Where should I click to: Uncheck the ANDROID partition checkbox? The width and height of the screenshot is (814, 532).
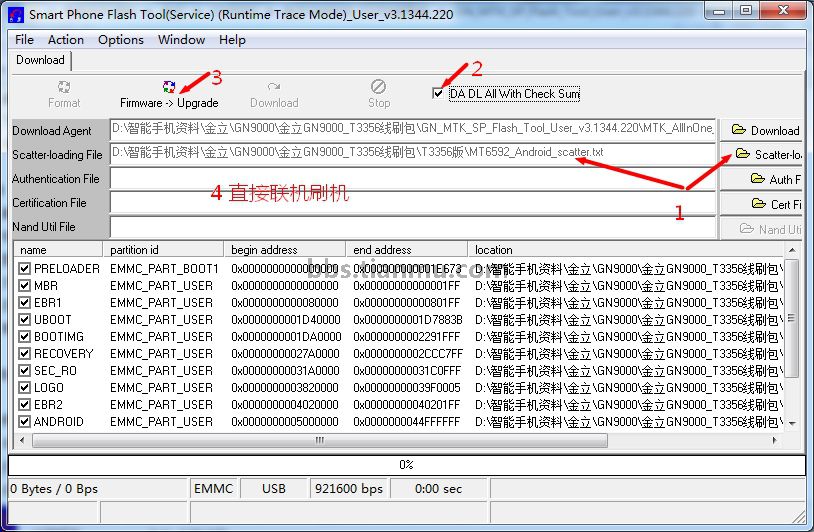pyautogui.click(x=24, y=421)
